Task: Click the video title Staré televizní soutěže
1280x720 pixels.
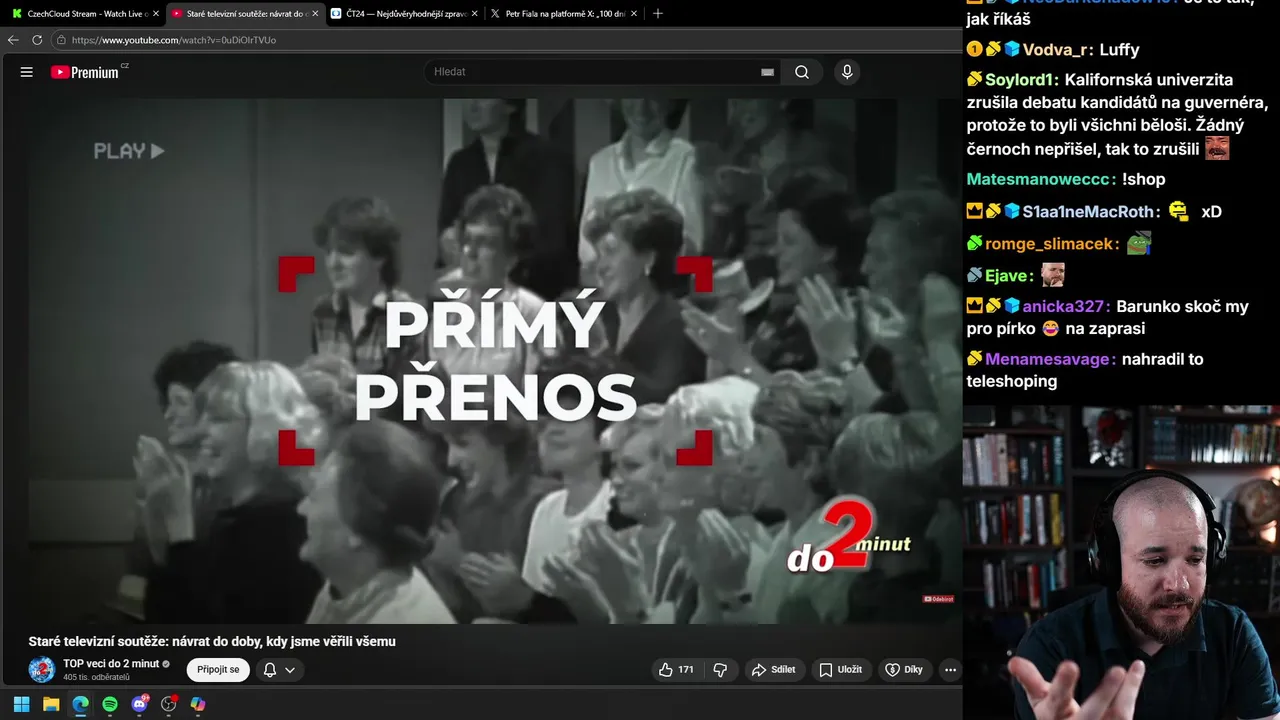Action: (x=212, y=641)
